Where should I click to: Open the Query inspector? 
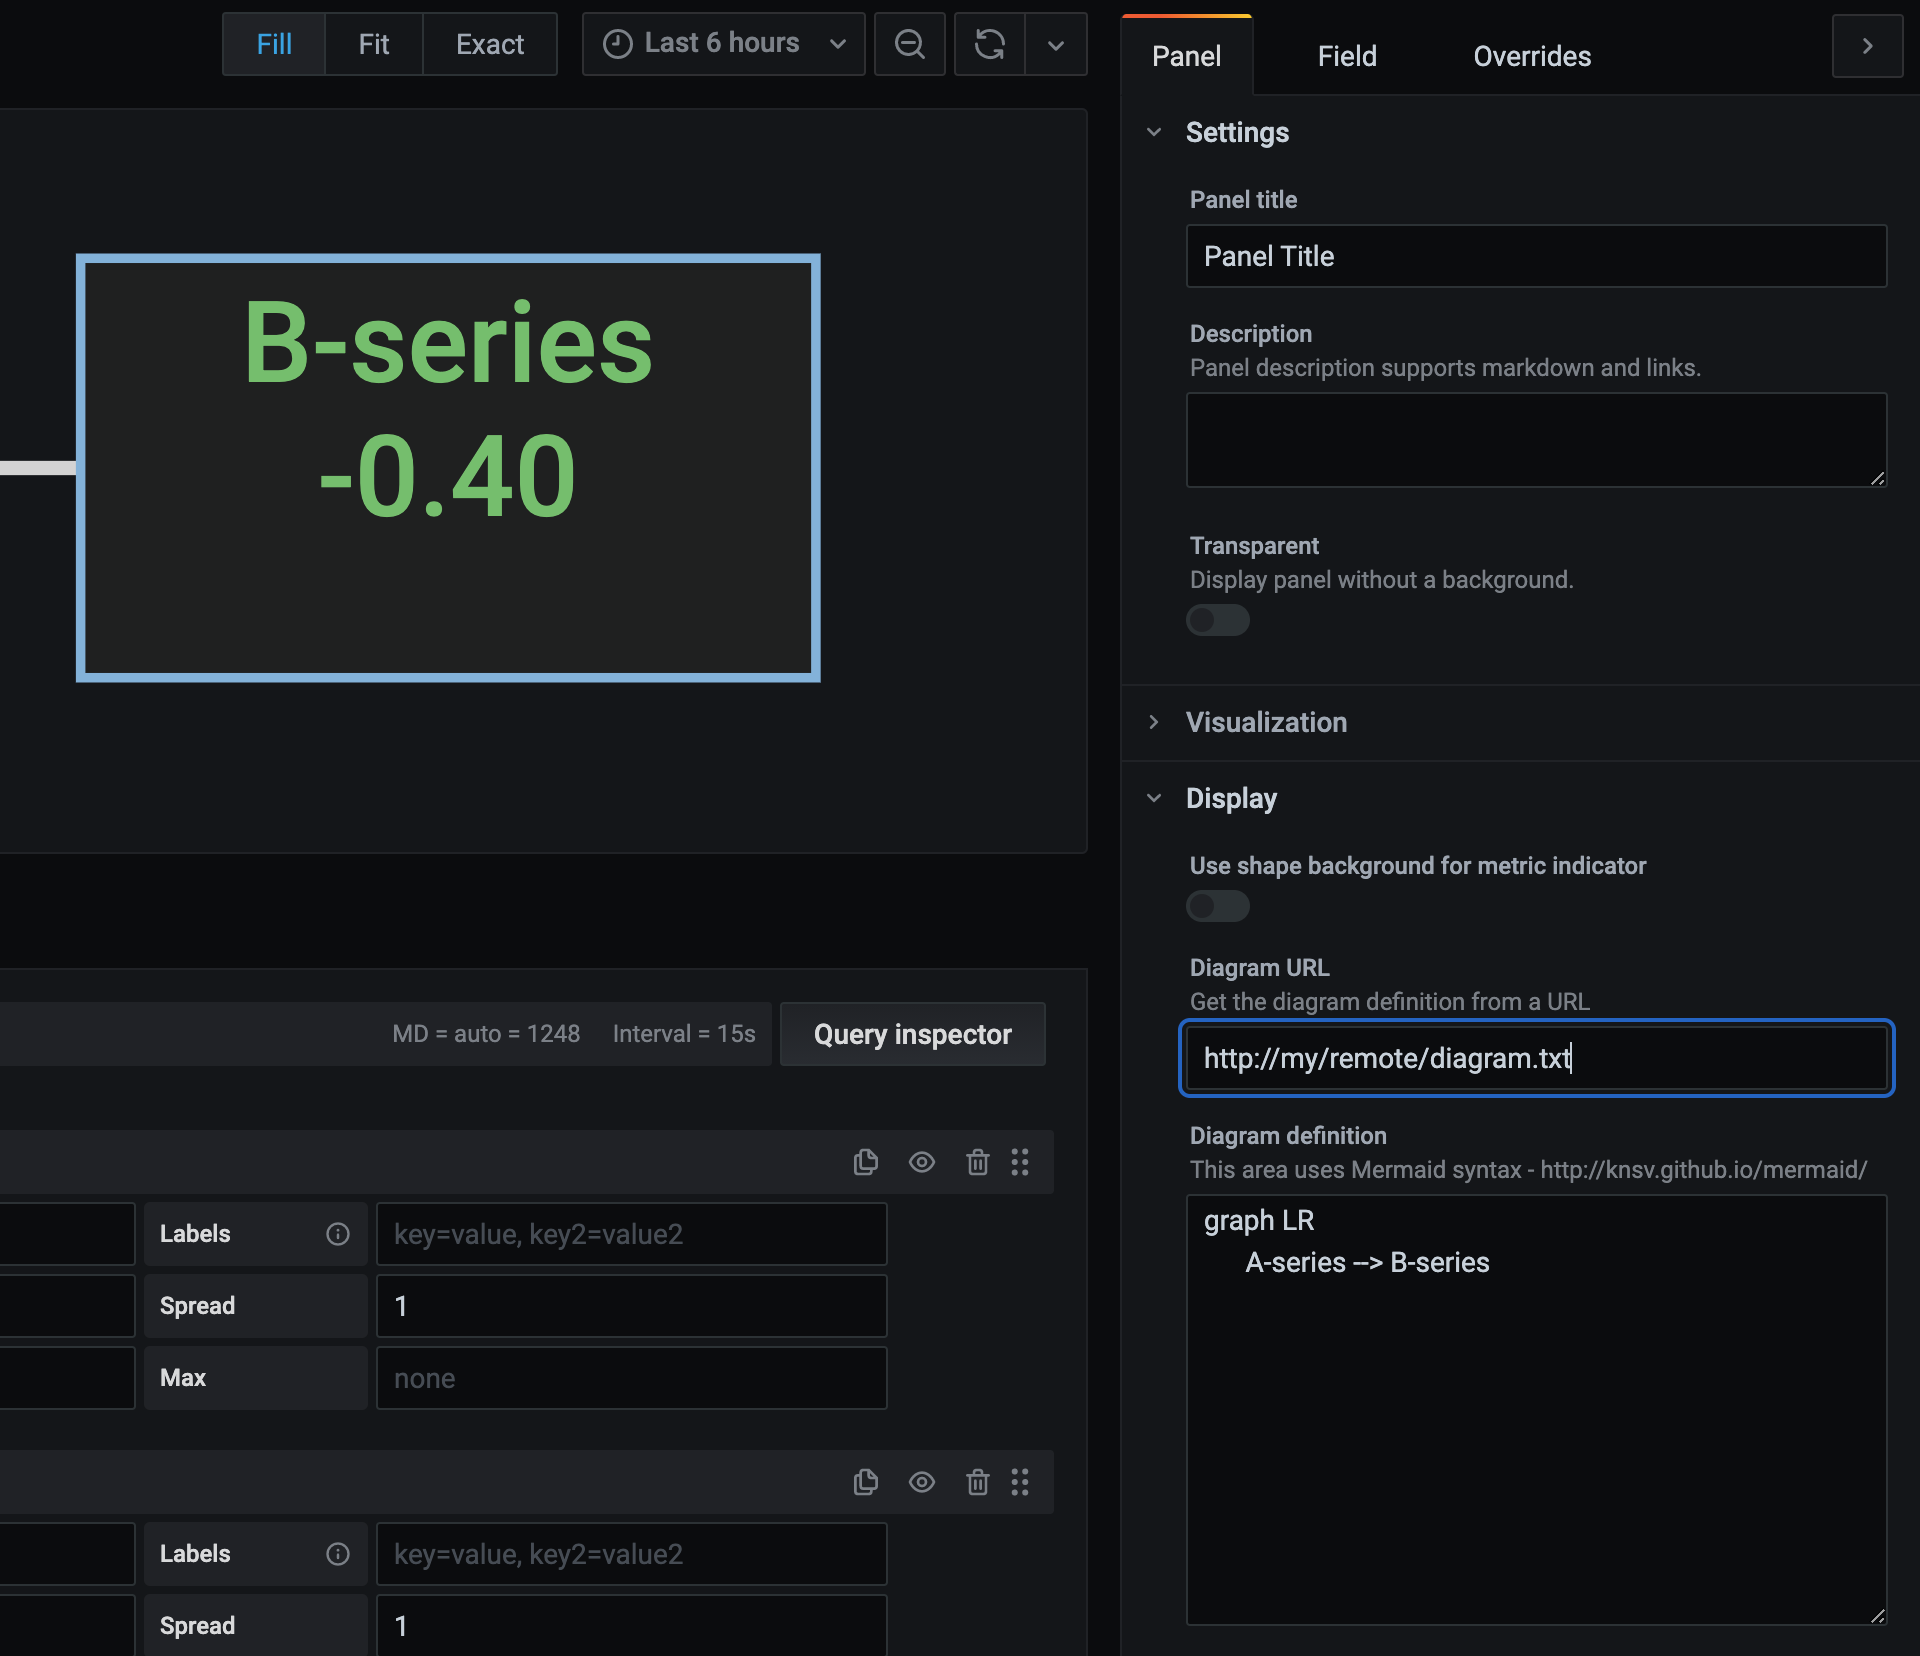(912, 1034)
